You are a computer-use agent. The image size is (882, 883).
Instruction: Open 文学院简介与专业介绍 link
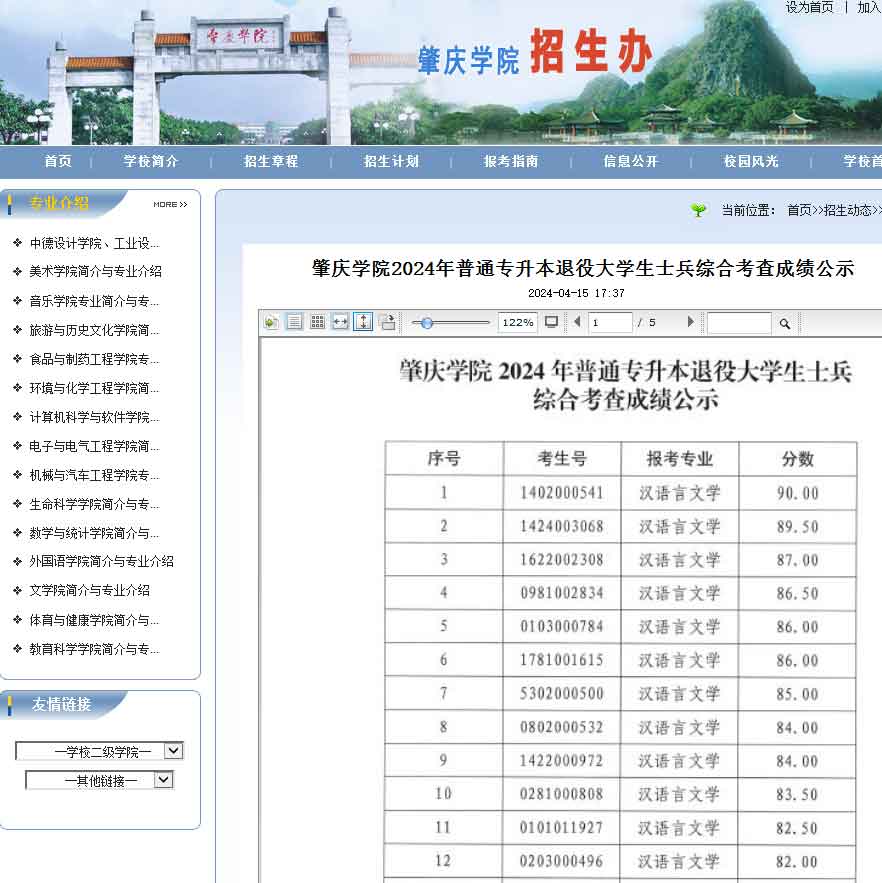pyautogui.click(x=90, y=591)
